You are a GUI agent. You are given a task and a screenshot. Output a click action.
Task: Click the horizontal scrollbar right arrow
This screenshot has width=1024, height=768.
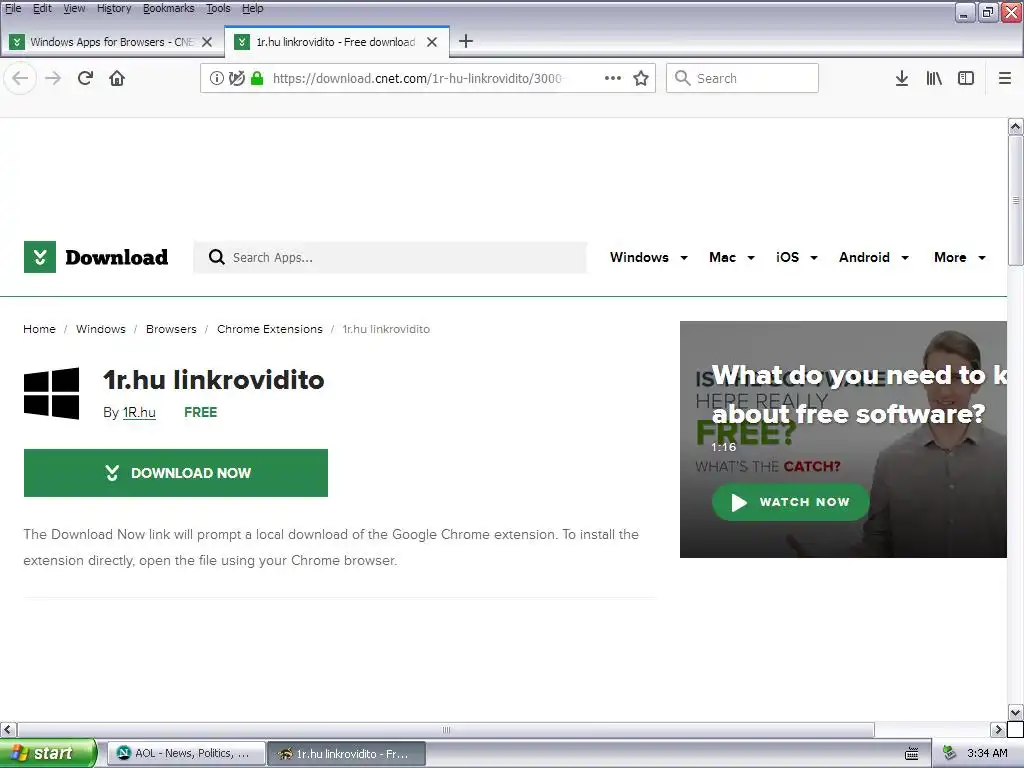coord(999,729)
